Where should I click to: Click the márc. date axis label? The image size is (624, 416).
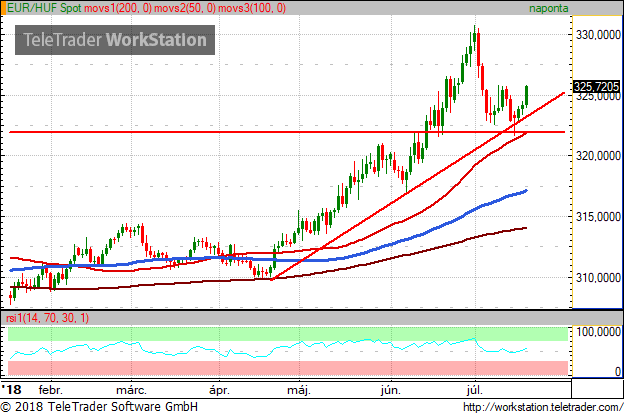131,390
